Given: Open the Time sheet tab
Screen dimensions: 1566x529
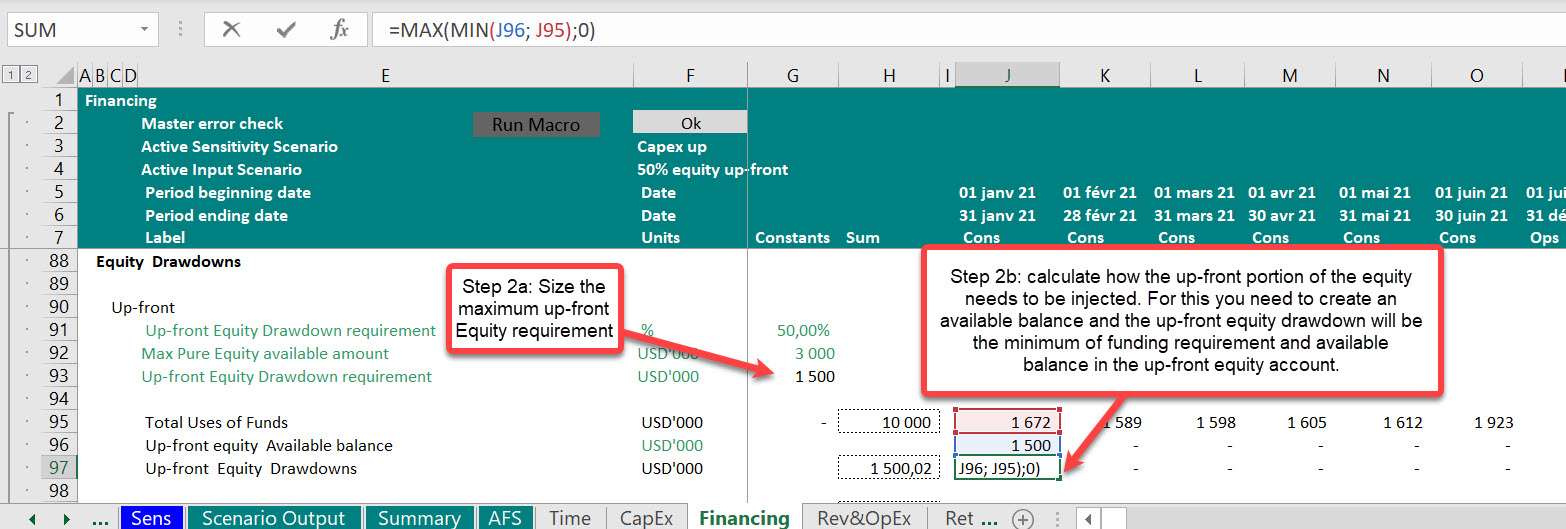Looking at the screenshot, I should [570, 517].
